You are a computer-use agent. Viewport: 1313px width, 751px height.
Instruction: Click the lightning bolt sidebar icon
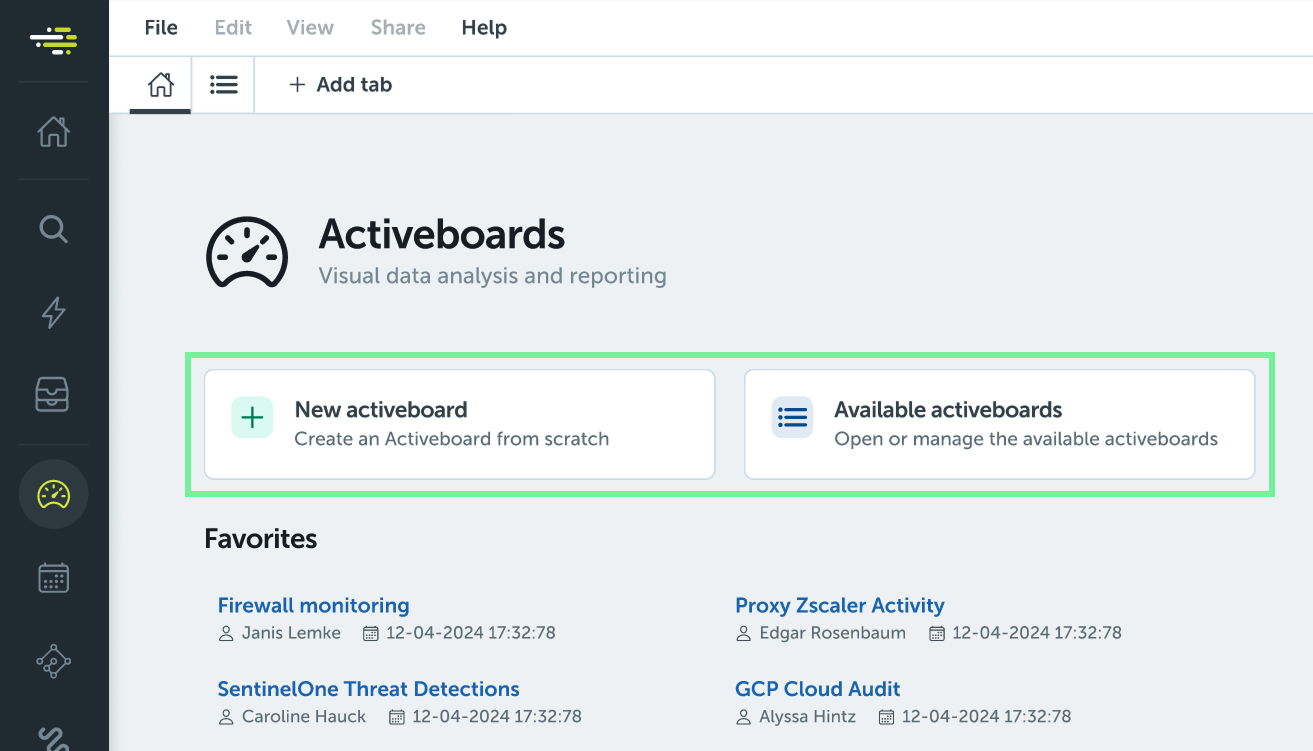point(54,313)
